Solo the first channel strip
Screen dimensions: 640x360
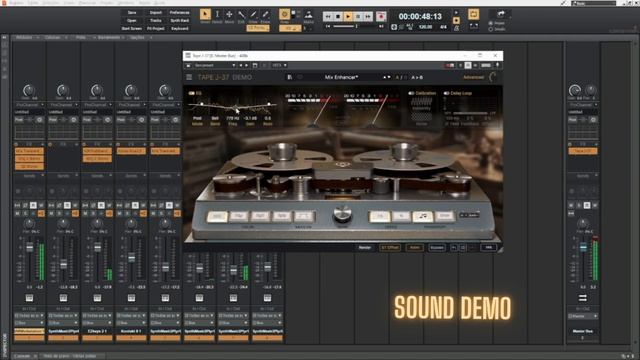[25, 213]
